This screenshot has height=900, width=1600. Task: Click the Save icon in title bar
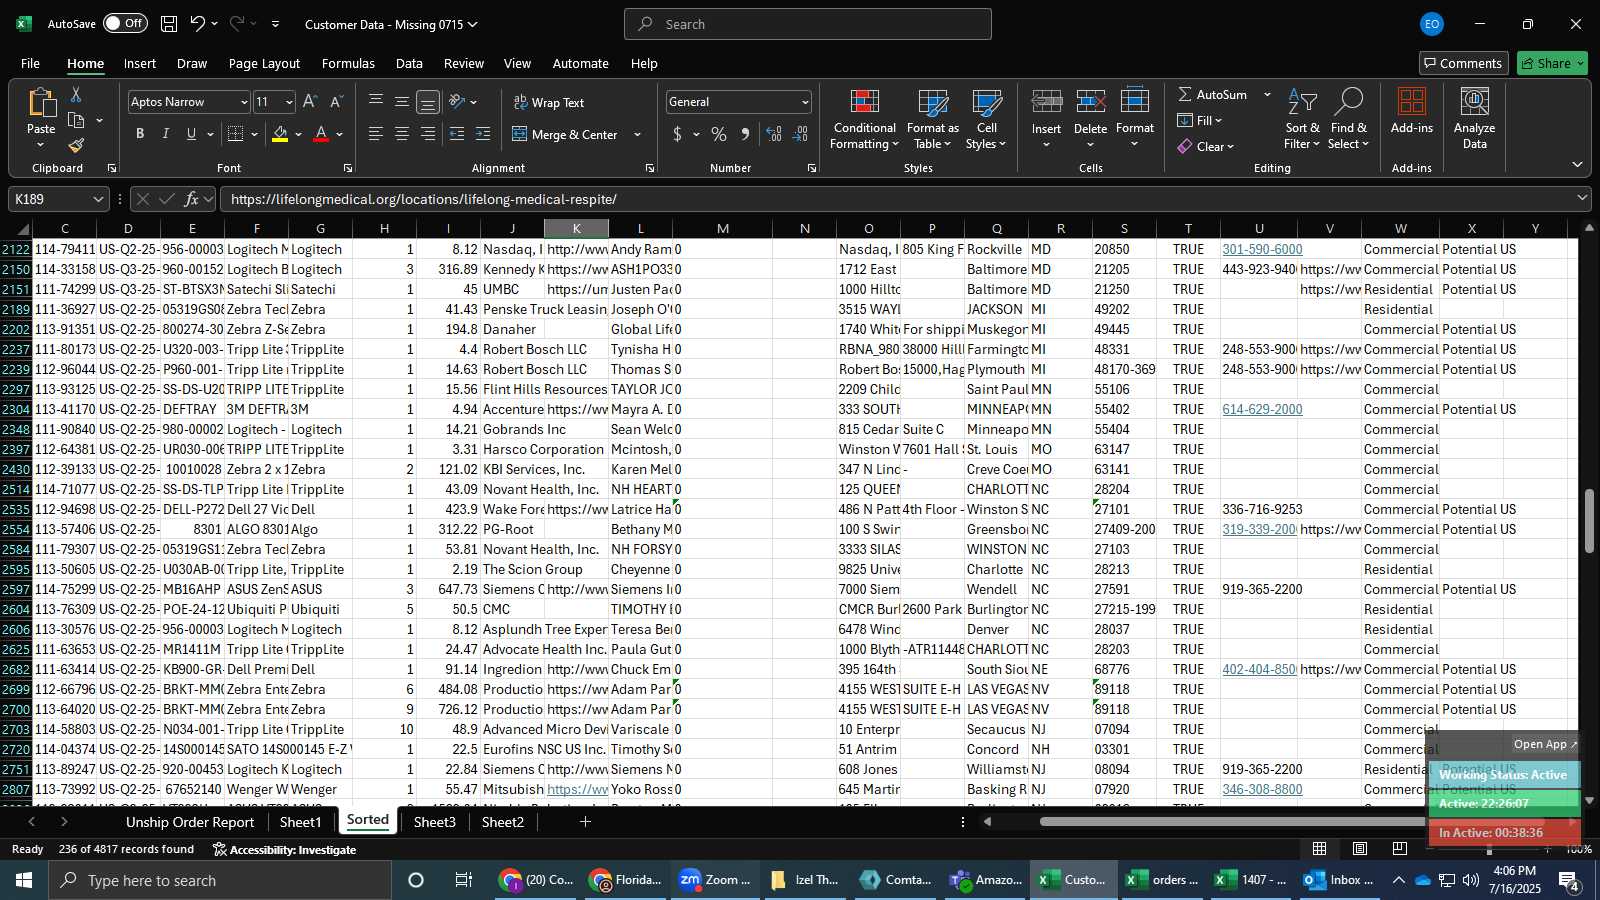(x=169, y=23)
